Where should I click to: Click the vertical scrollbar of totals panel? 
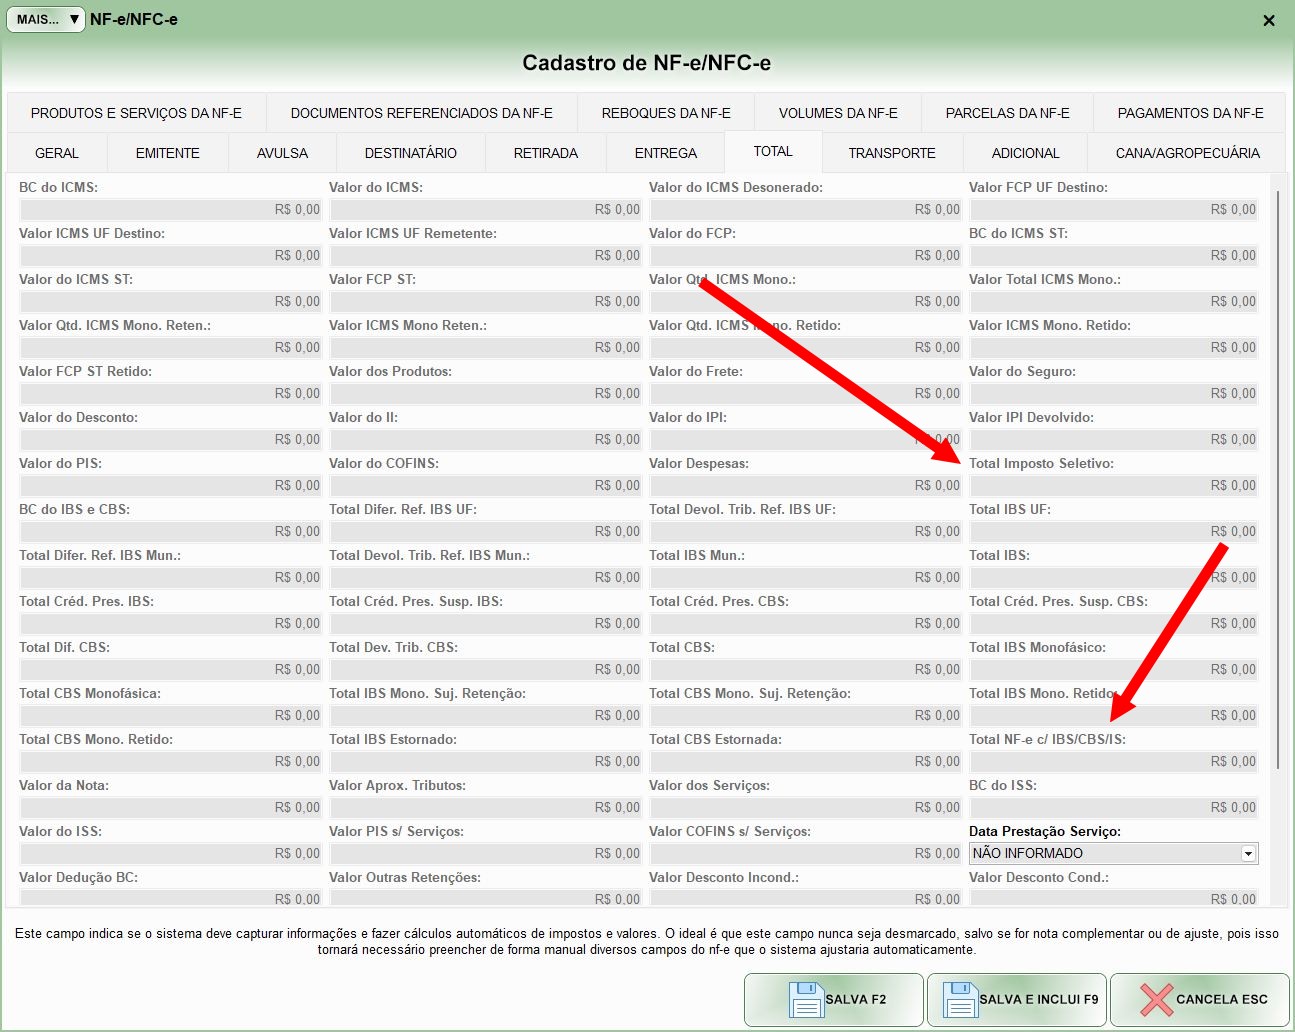(1276, 470)
